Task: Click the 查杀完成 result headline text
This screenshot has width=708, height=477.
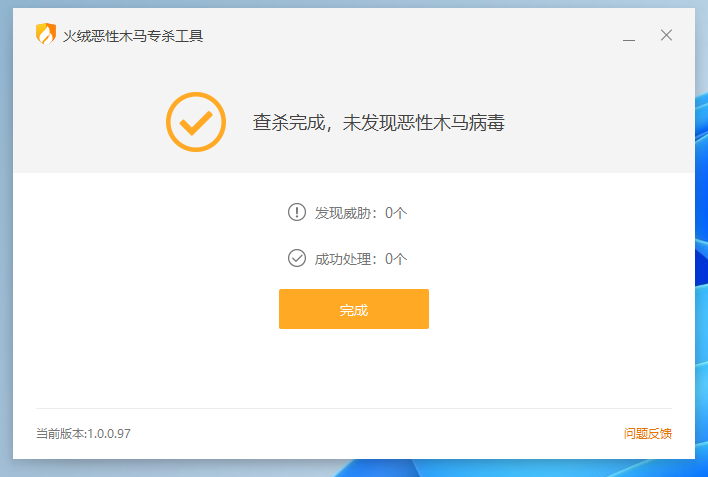Action: [x=378, y=122]
